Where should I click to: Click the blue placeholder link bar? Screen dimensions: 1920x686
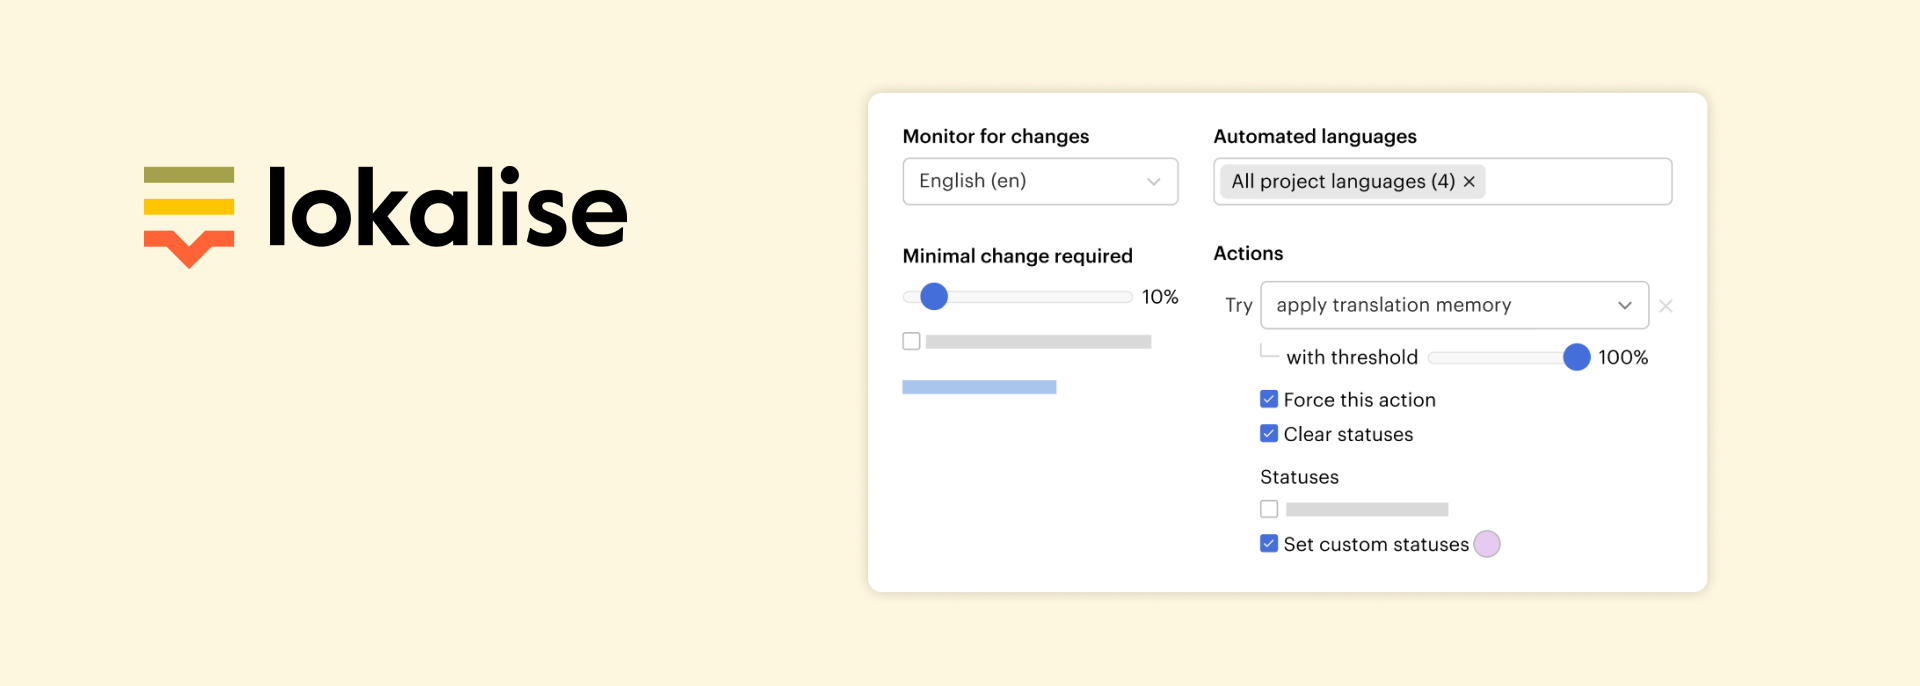(979, 387)
